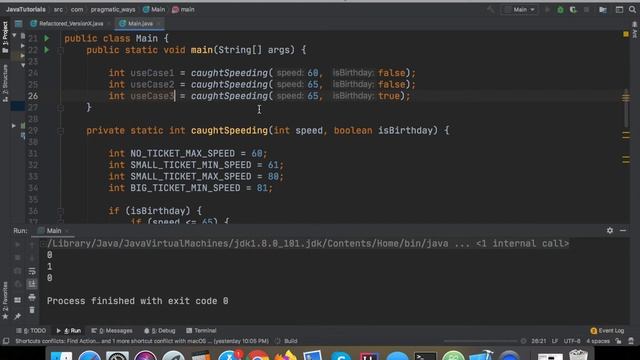Click the JavaTutorials breadcrumb
This screenshot has width=640, height=360.
pos(26,9)
